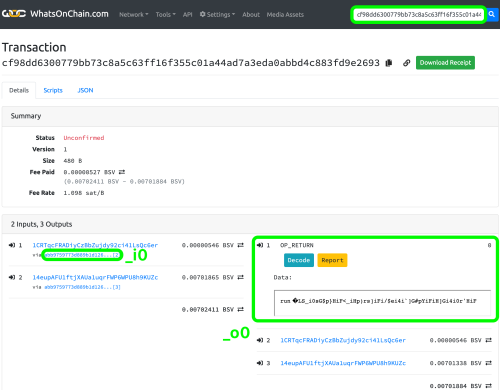The image size is (500, 390).
Task: Click the arrow icon of input 1
Action: (x=12, y=245)
